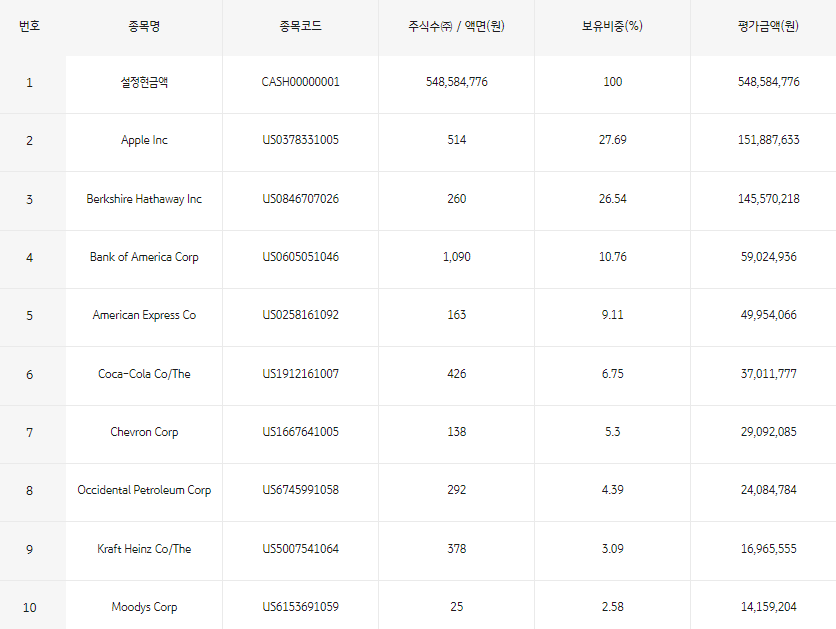Select Coca-Cola Co/The name cell
Image resolution: width=836 pixels, height=629 pixels.
[144, 374]
